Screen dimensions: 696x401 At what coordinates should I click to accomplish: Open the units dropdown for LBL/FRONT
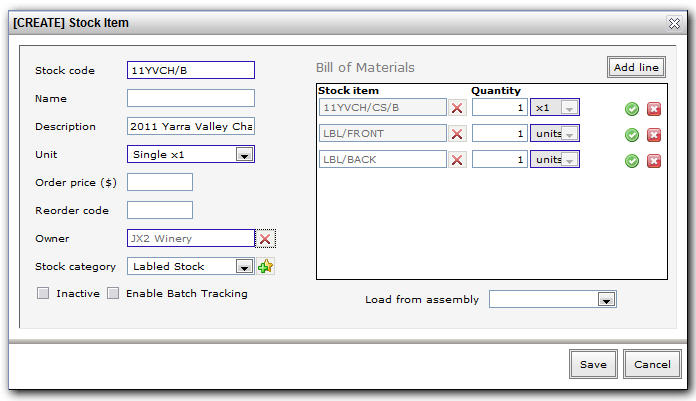555,133
